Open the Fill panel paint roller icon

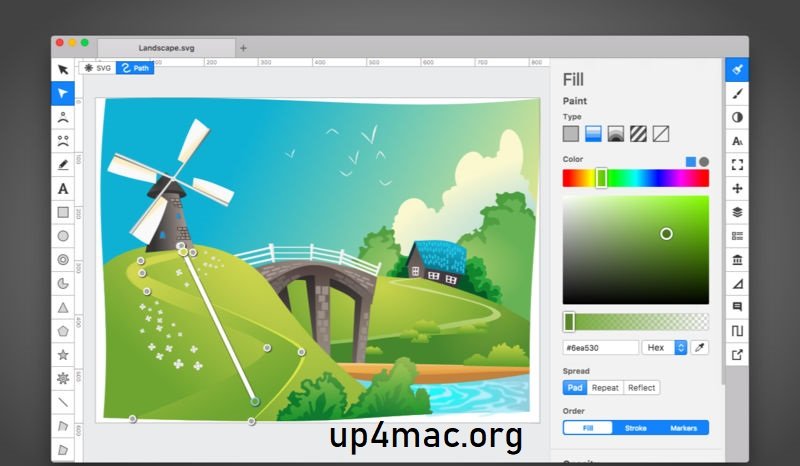tap(737, 69)
